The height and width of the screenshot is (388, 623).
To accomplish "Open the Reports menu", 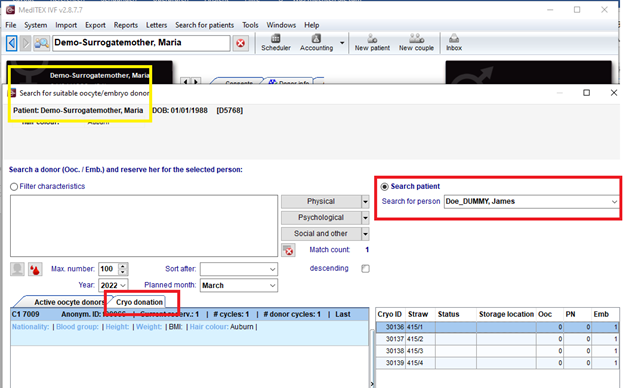I will point(126,25).
